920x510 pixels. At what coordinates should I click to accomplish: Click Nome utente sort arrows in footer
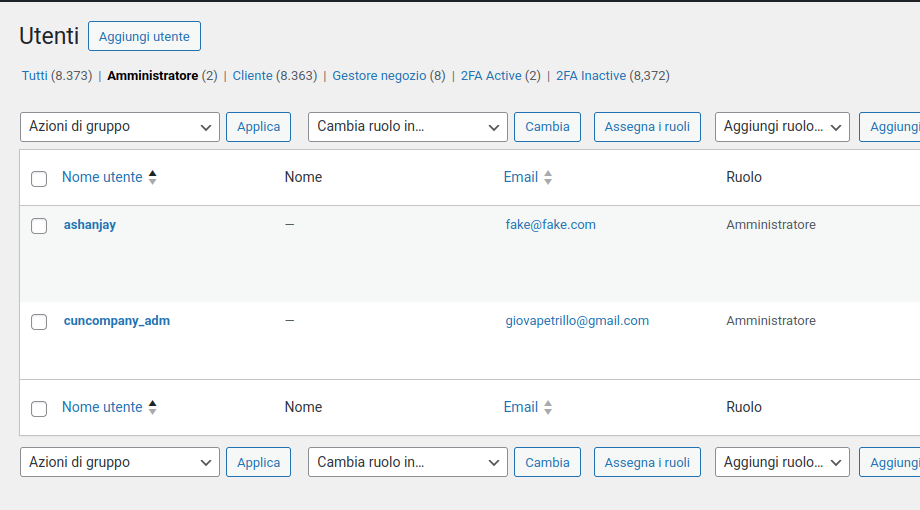pyautogui.click(x=152, y=408)
